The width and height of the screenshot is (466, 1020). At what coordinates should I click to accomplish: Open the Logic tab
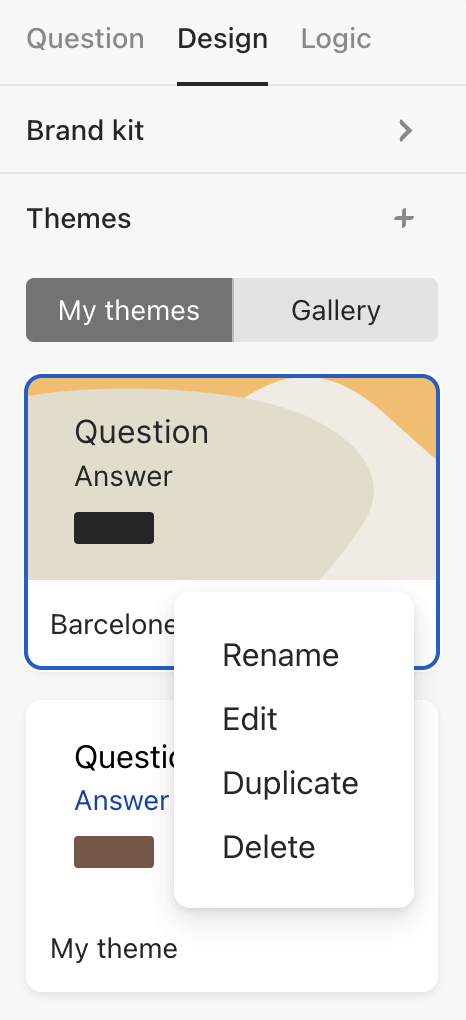(x=336, y=39)
